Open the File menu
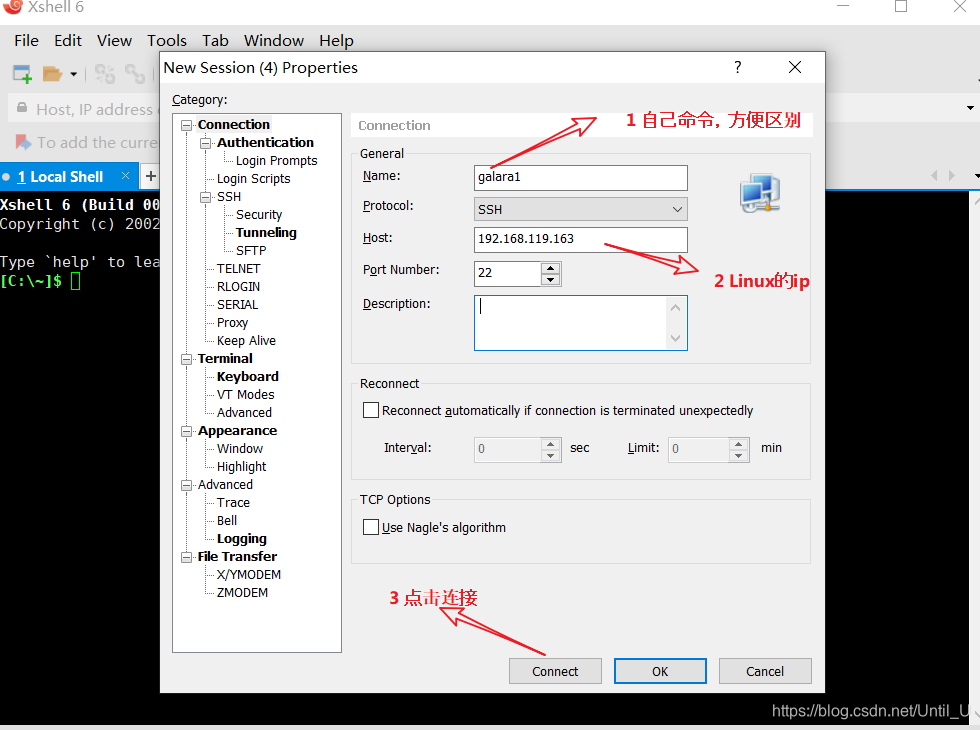 point(26,41)
